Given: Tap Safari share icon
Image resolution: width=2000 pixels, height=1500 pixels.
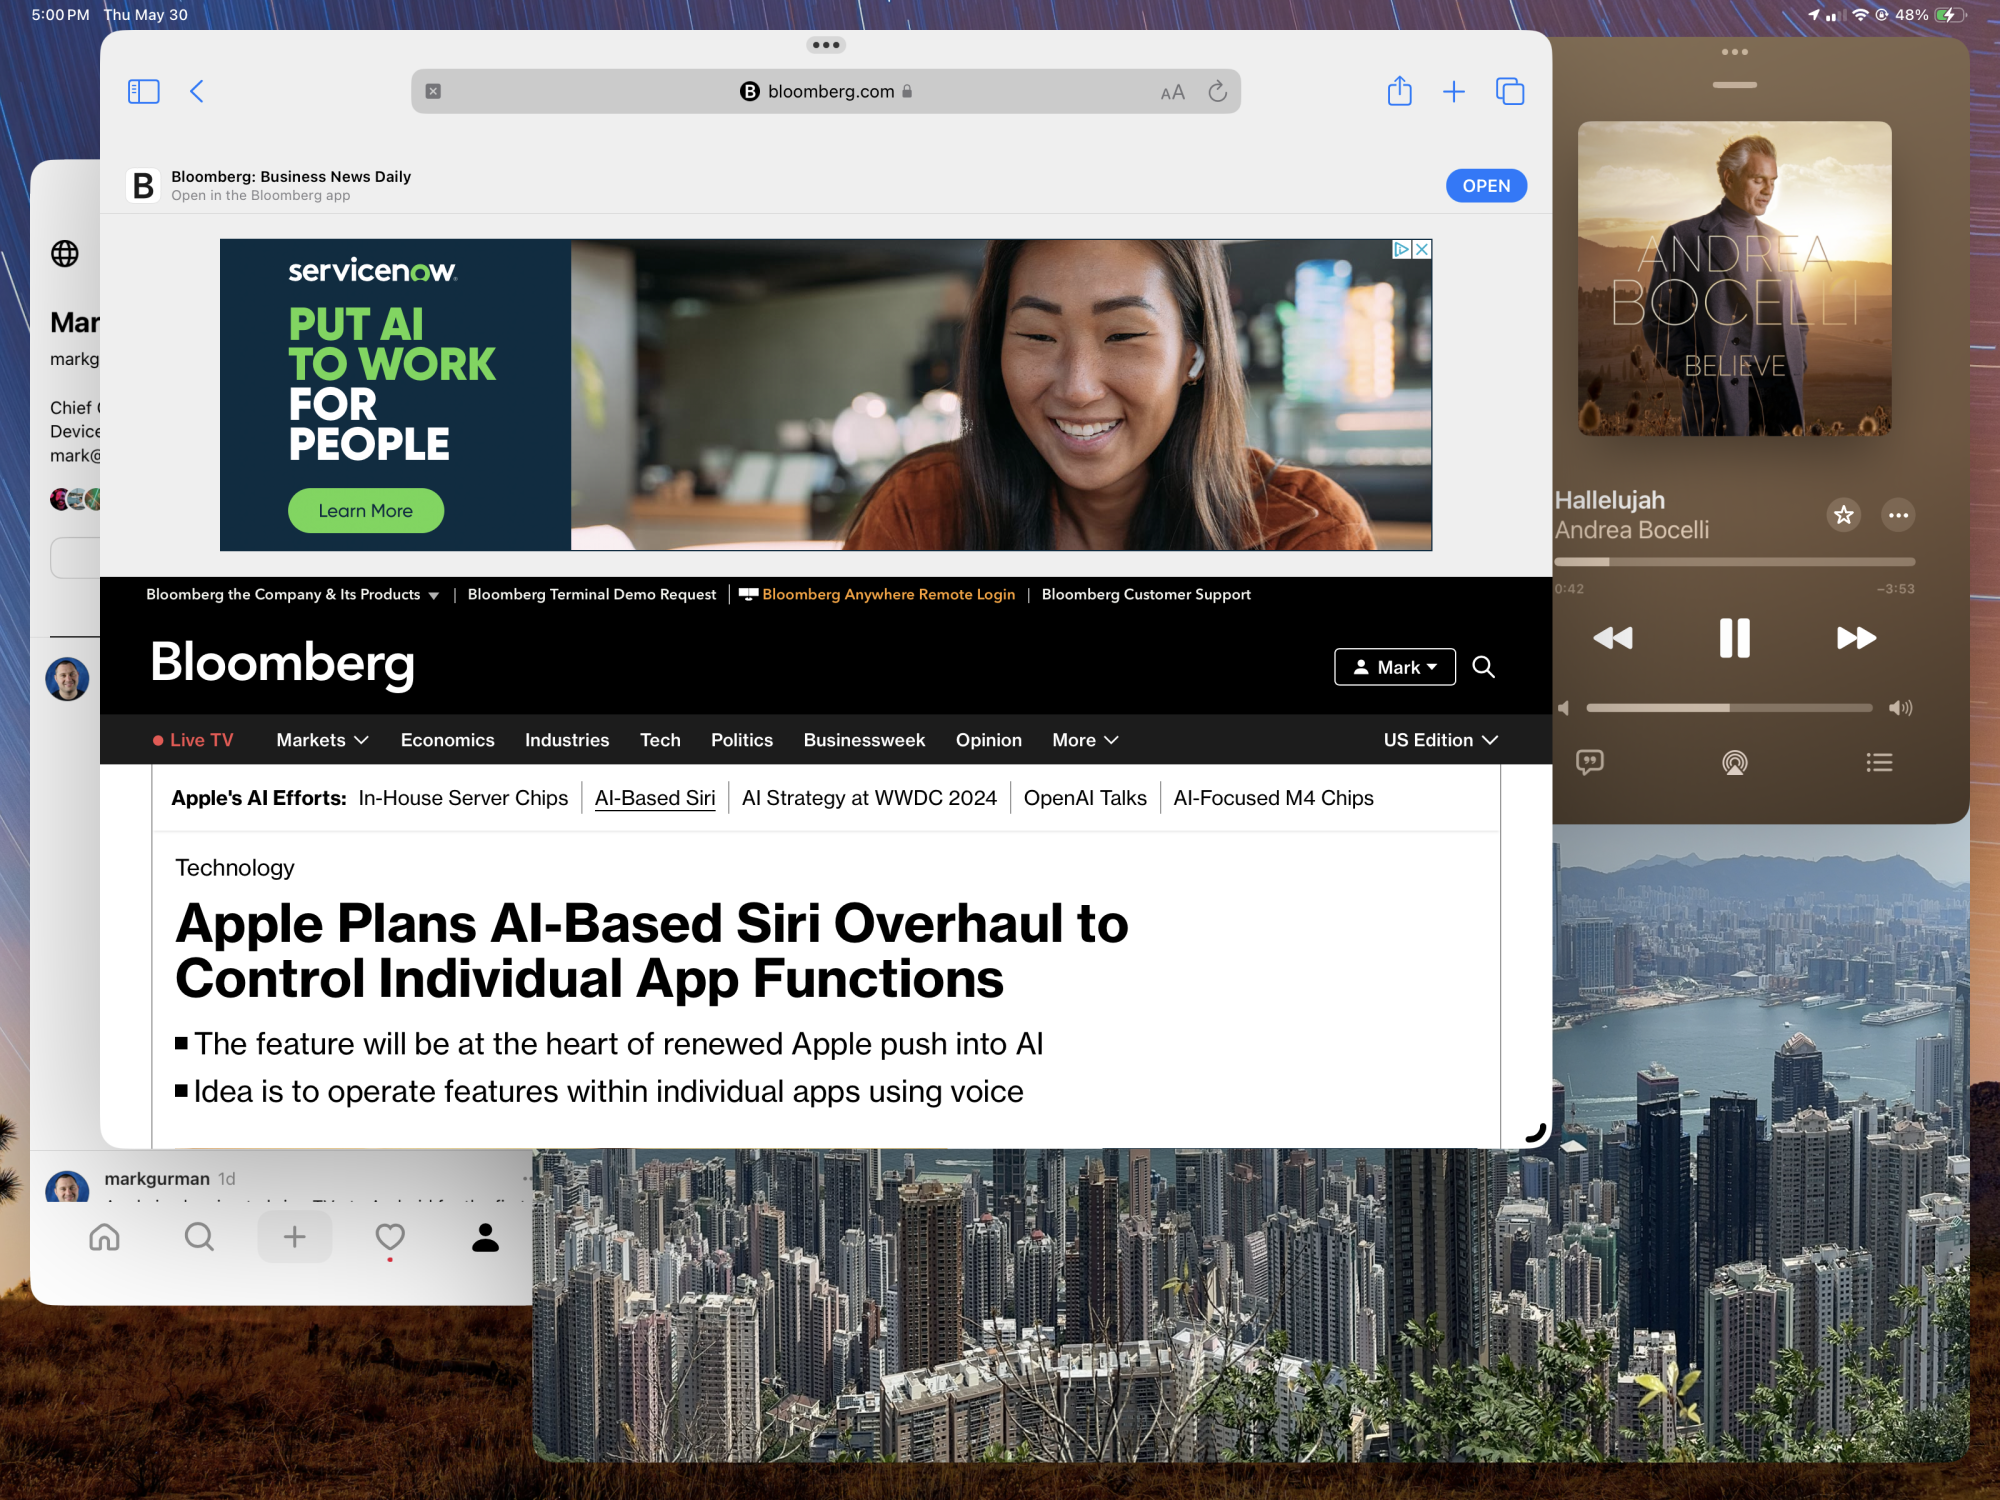Looking at the screenshot, I should pyautogui.click(x=1399, y=92).
